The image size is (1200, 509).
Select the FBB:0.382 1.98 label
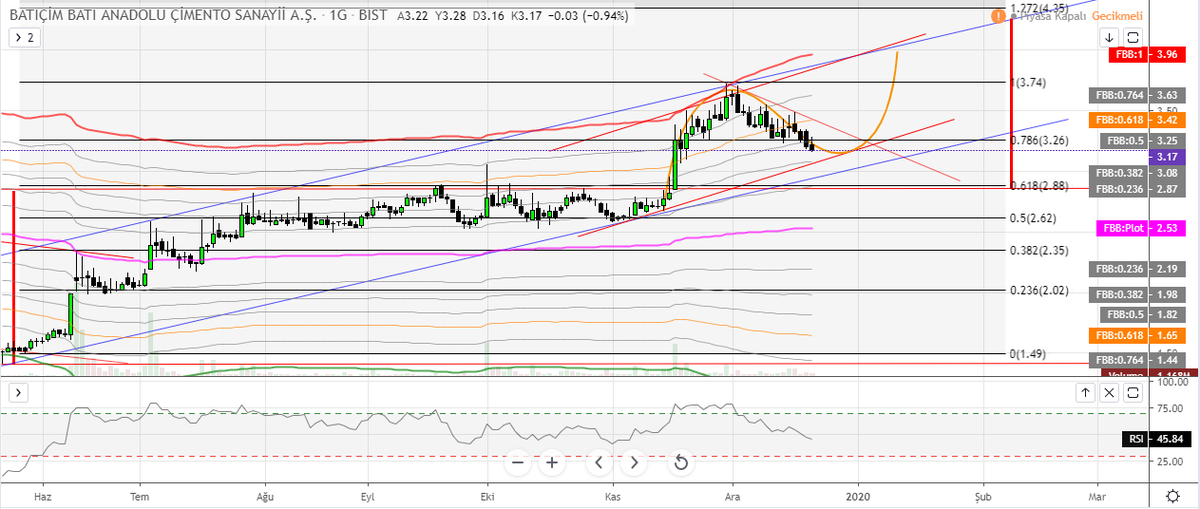[1138, 294]
